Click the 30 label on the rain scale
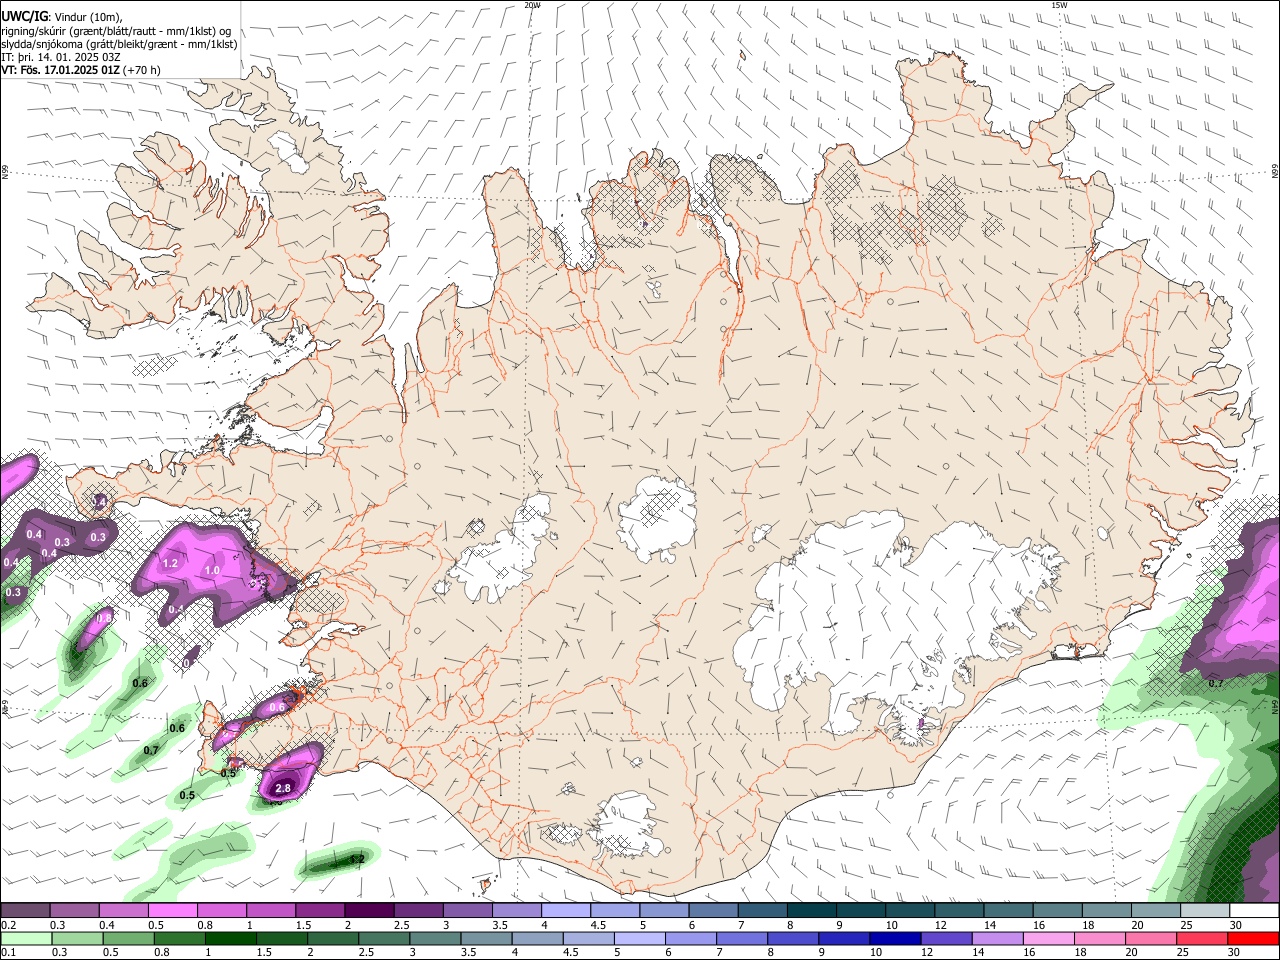Viewport: 1280px width, 960px height. click(1235, 952)
